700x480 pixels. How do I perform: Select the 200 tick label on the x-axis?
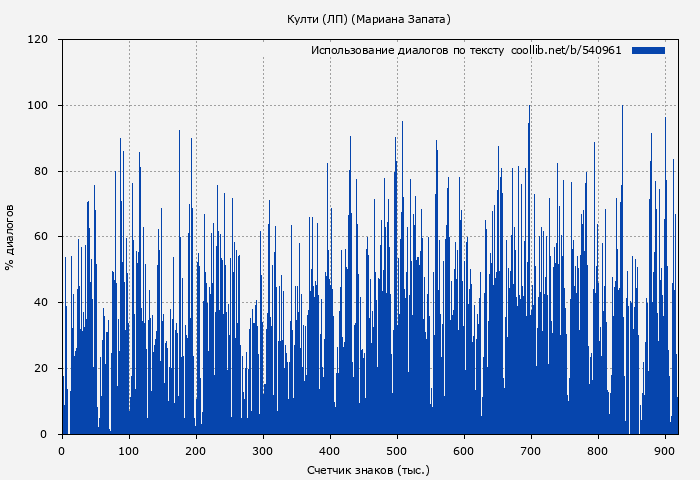click(196, 451)
